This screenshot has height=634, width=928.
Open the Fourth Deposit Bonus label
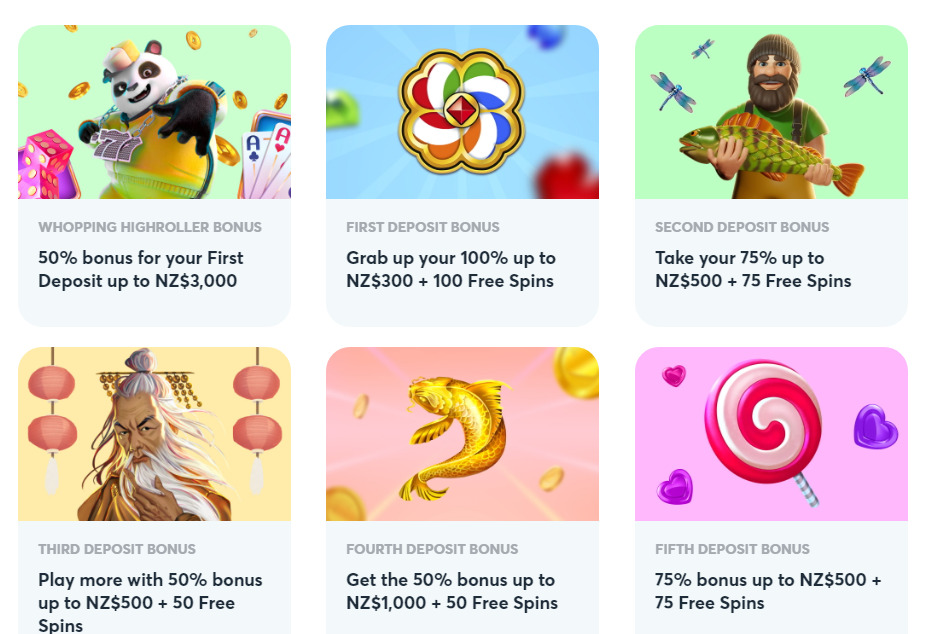[432, 549]
